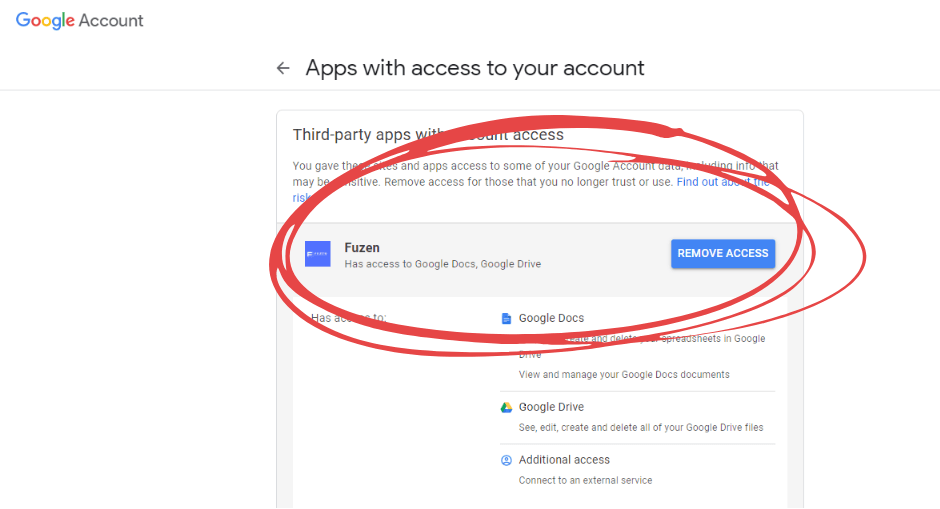
Task: Click the 'Google Docs' permission heading
Action: tap(551, 318)
